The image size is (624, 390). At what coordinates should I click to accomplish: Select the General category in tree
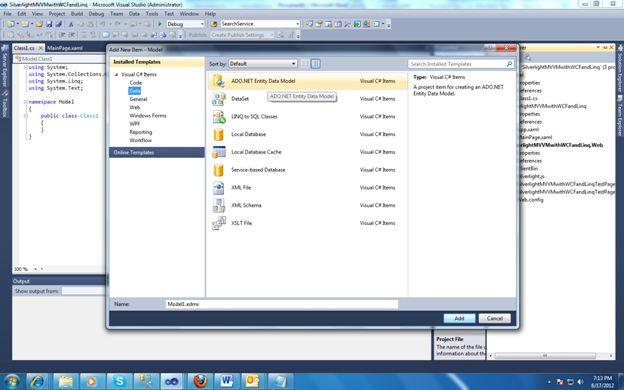click(x=138, y=99)
